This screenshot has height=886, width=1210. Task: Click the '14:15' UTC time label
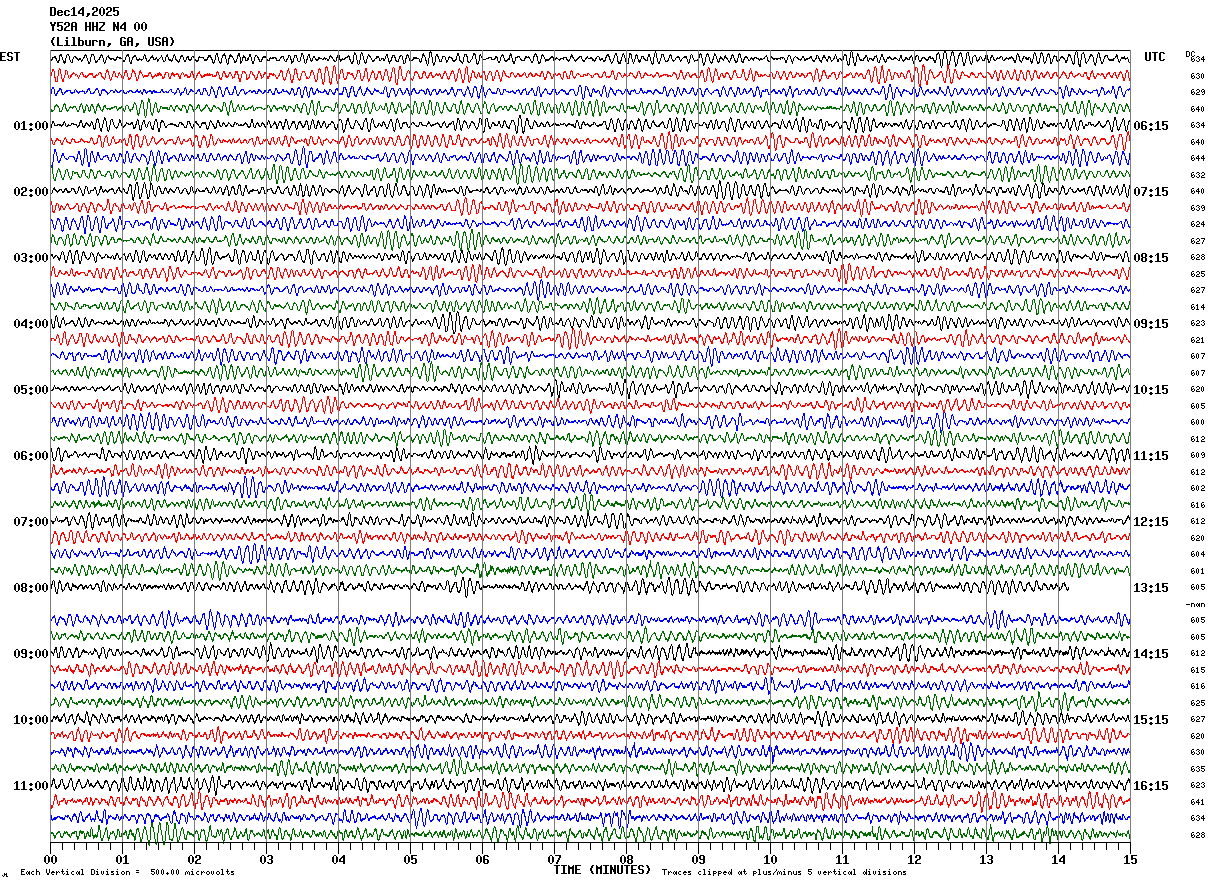tap(1151, 654)
